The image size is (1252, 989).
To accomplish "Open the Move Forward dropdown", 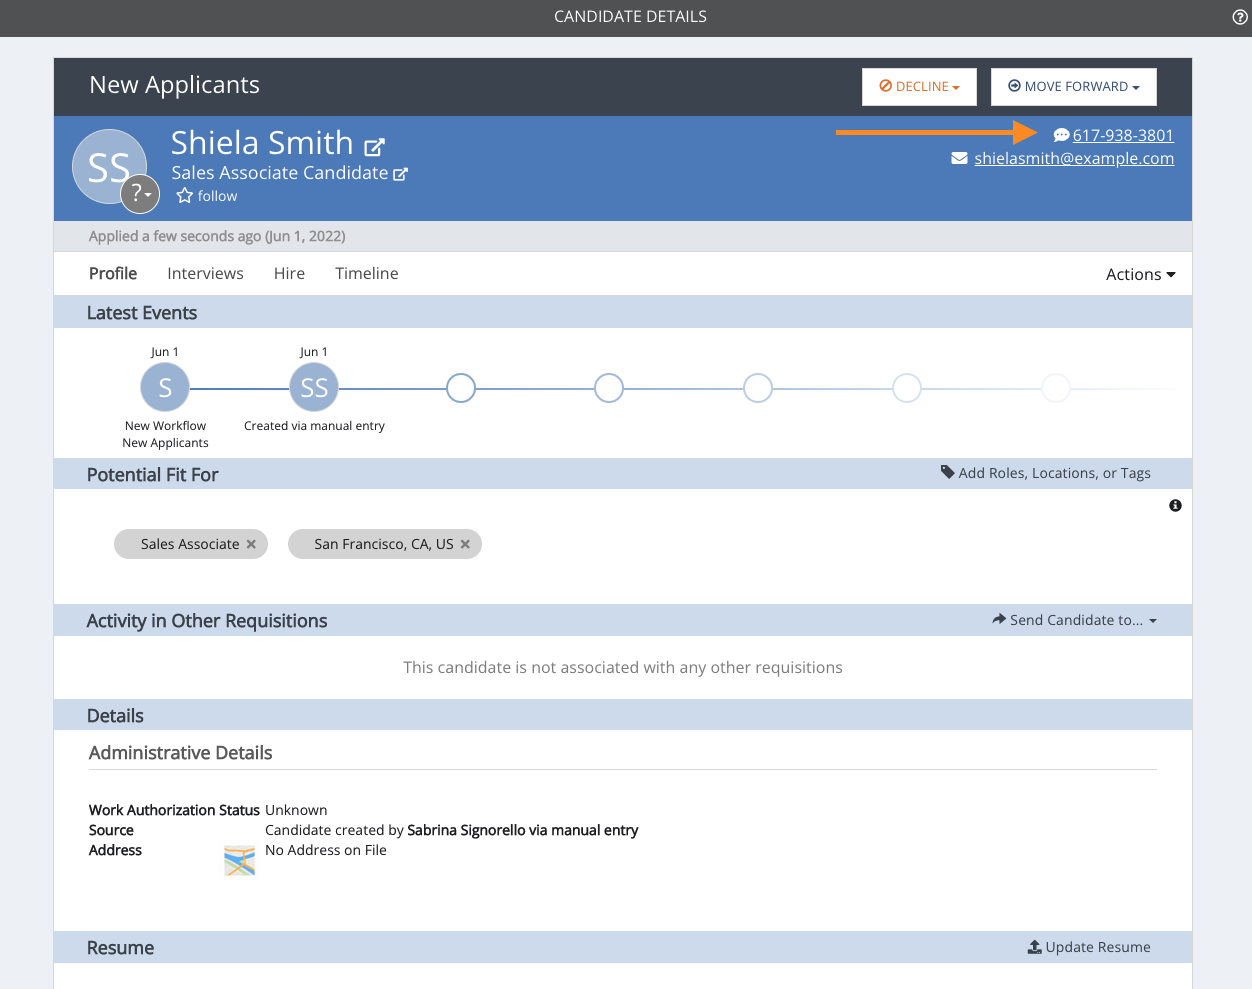I will [1074, 87].
